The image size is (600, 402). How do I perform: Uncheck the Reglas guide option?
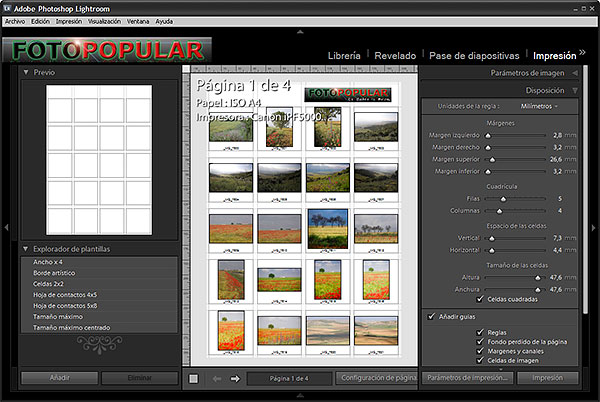pos(480,332)
